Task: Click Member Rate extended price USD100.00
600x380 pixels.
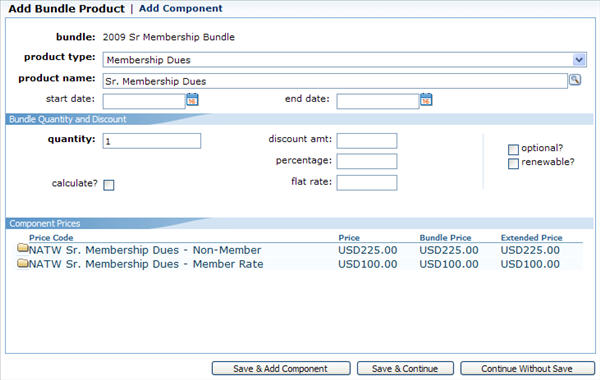Action: tap(530, 264)
